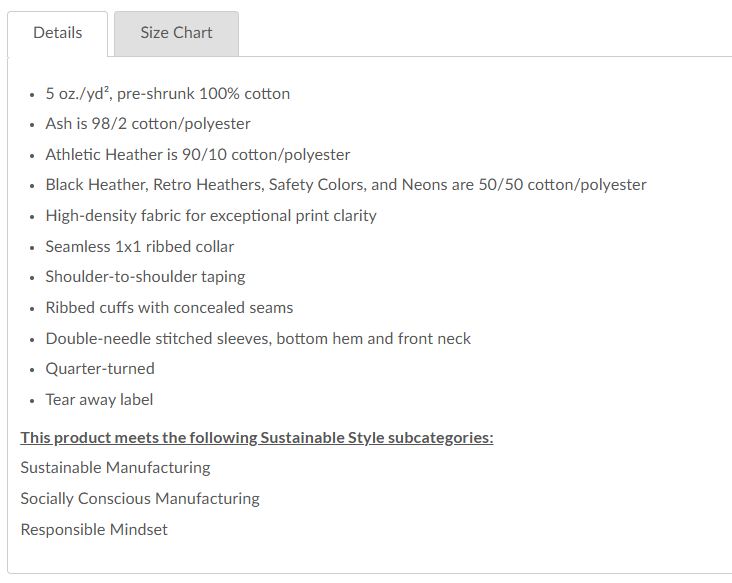Click the Tear away label text
Screen dimensions: 732x583
[x=99, y=400]
